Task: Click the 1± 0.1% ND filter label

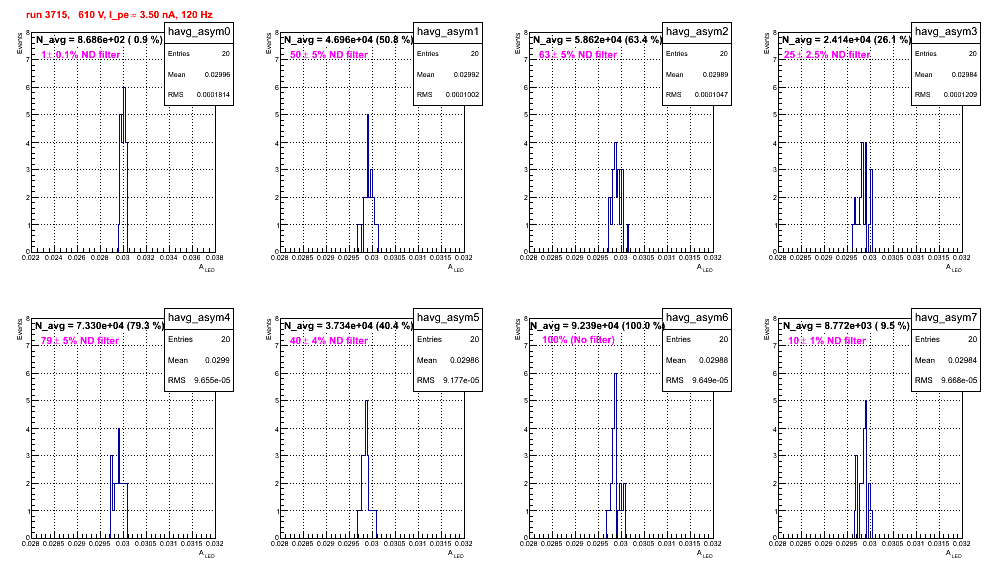Action: point(81,55)
